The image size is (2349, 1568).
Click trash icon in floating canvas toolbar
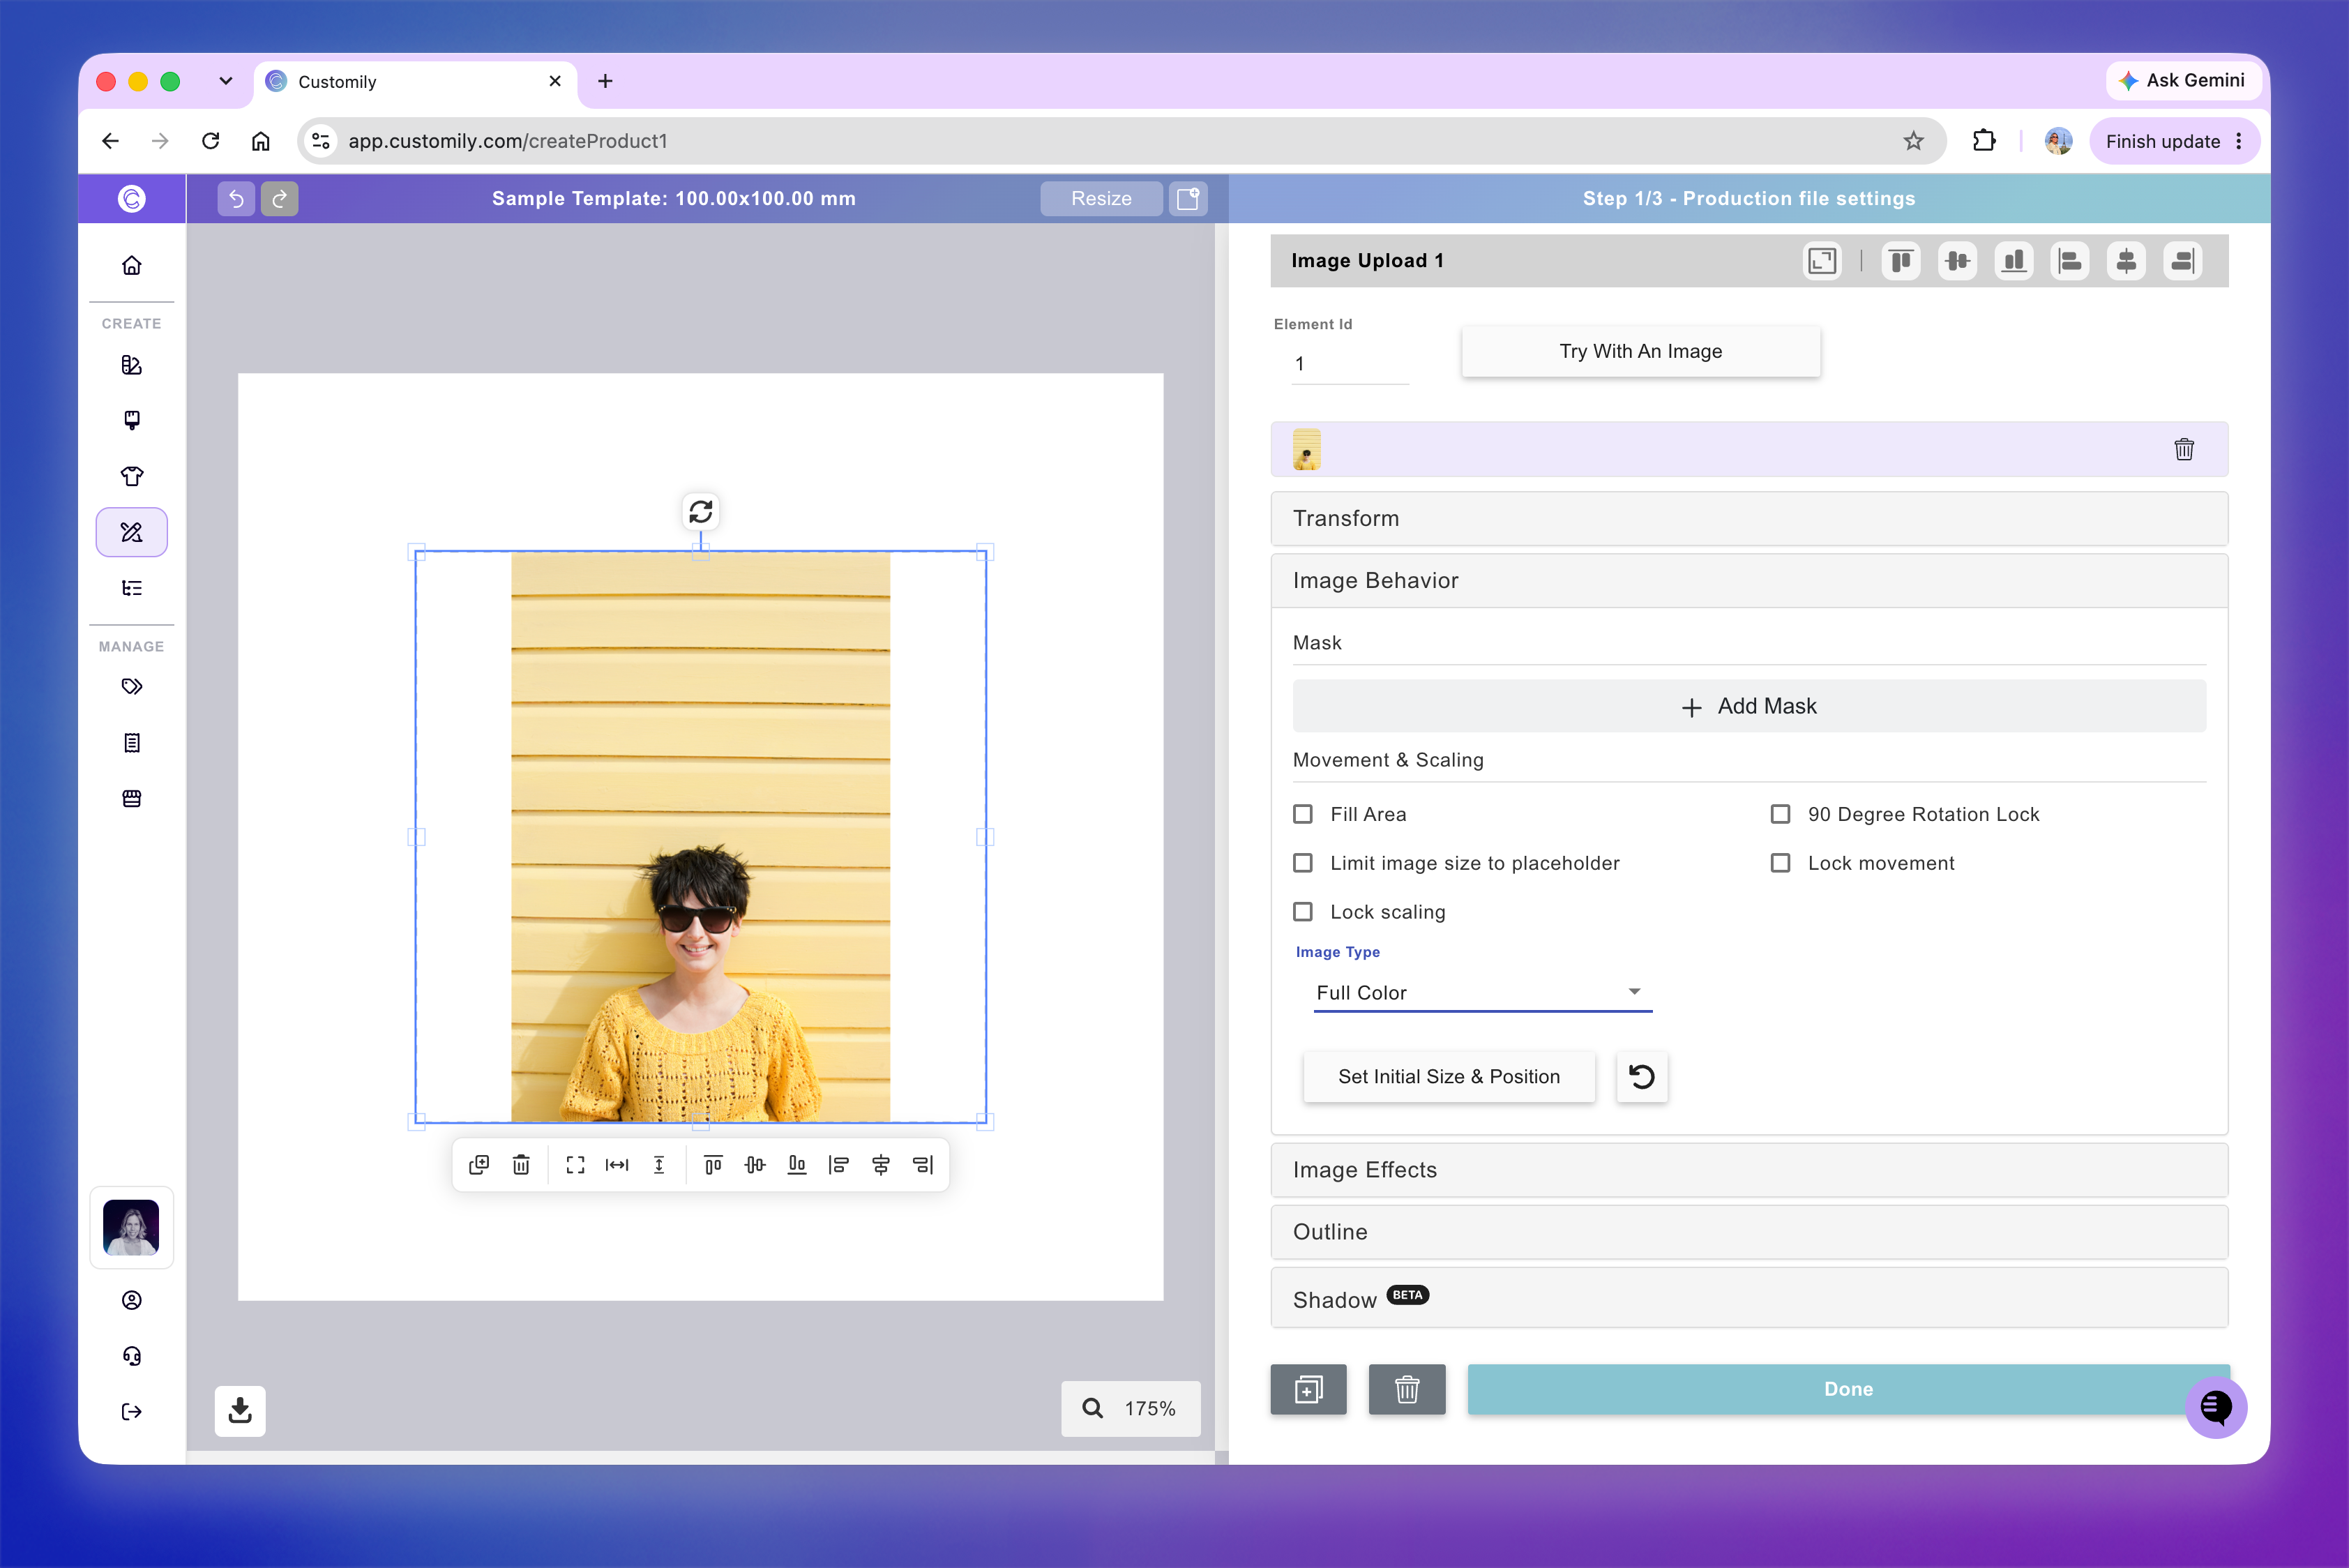pyautogui.click(x=521, y=1164)
